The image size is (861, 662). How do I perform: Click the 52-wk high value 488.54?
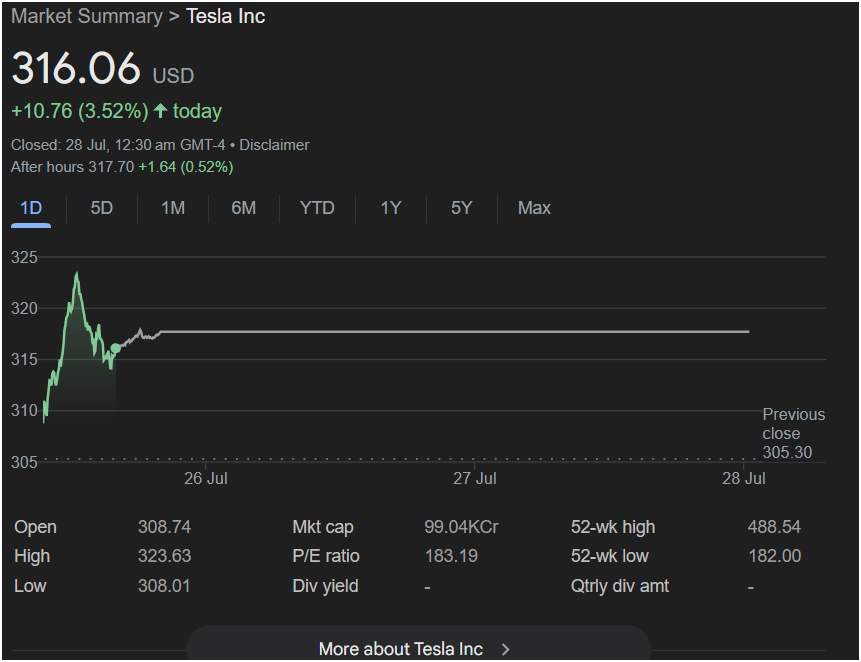click(774, 527)
